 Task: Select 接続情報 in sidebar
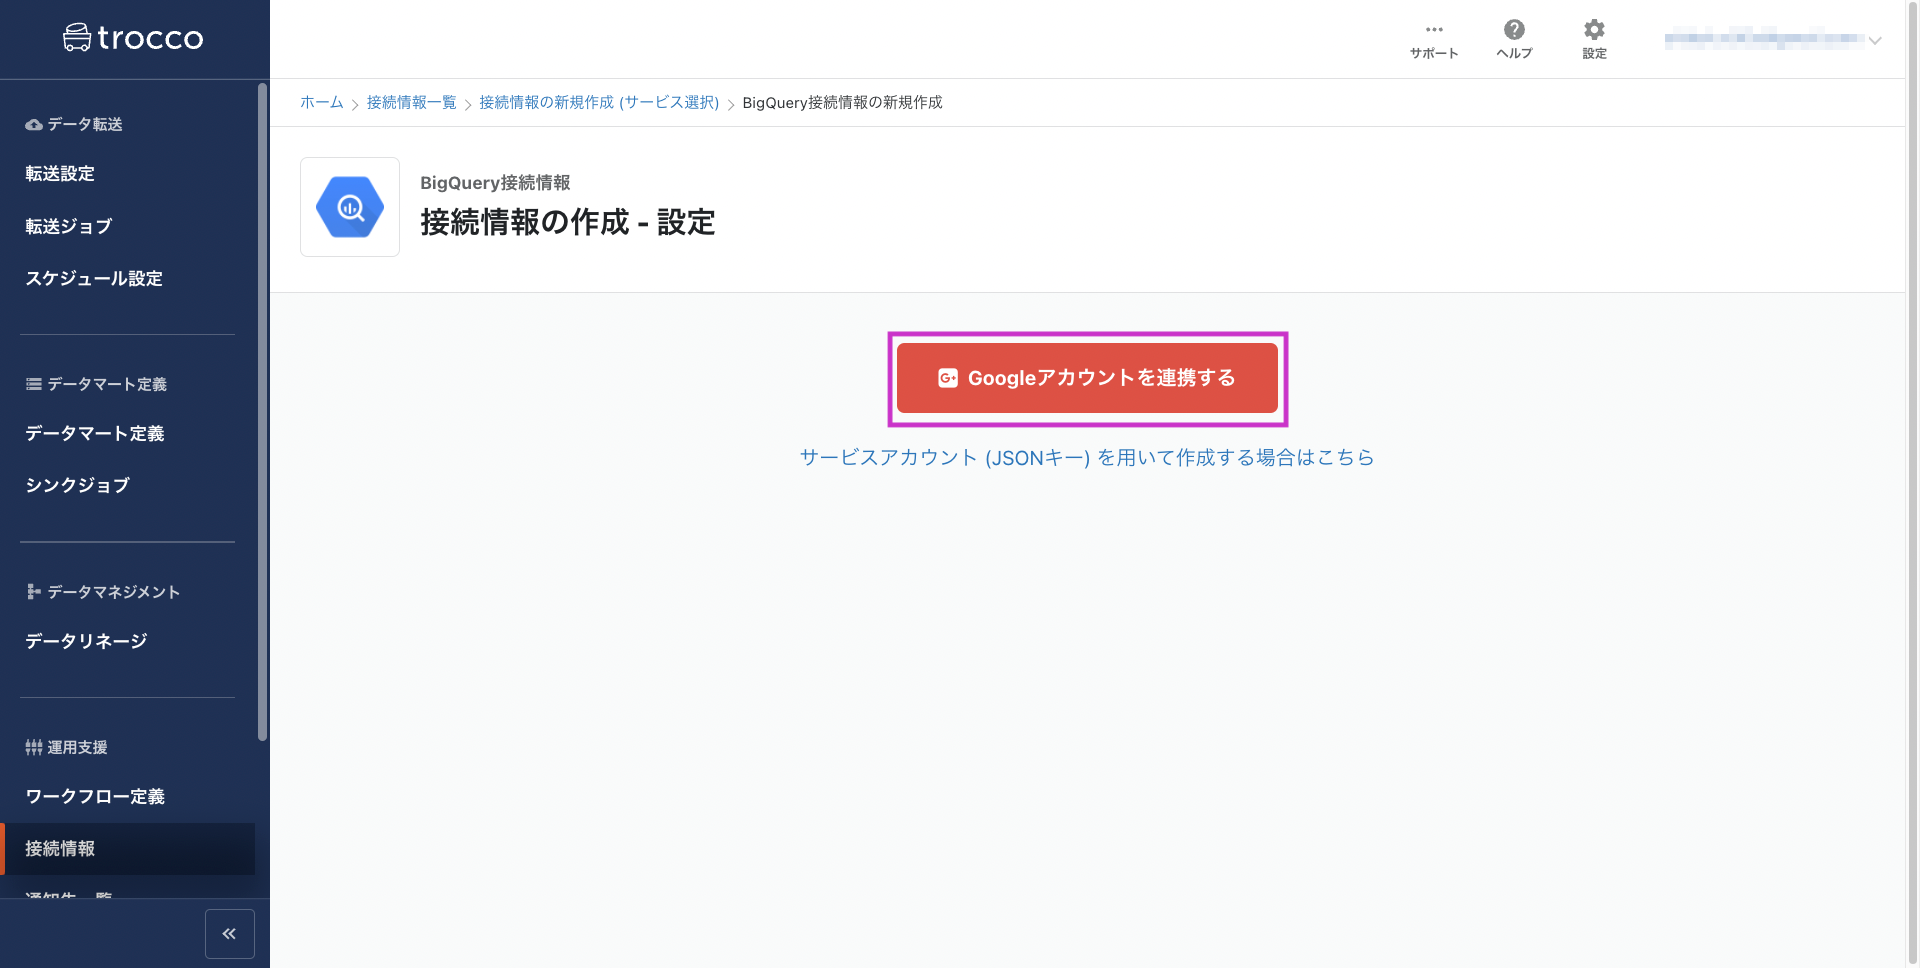pos(127,849)
